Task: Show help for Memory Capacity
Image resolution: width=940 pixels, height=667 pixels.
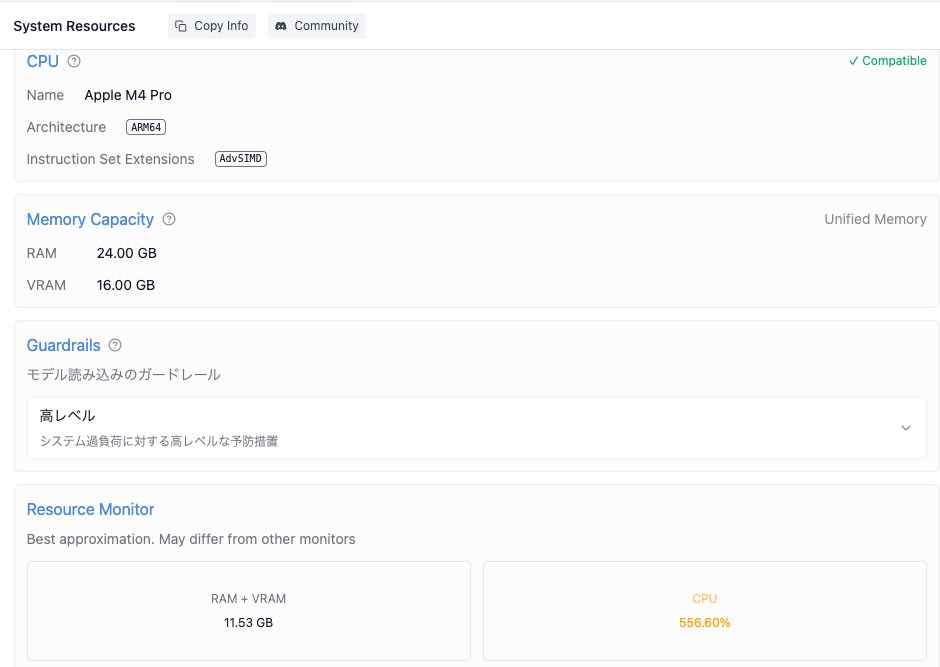Action: pos(169,219)
